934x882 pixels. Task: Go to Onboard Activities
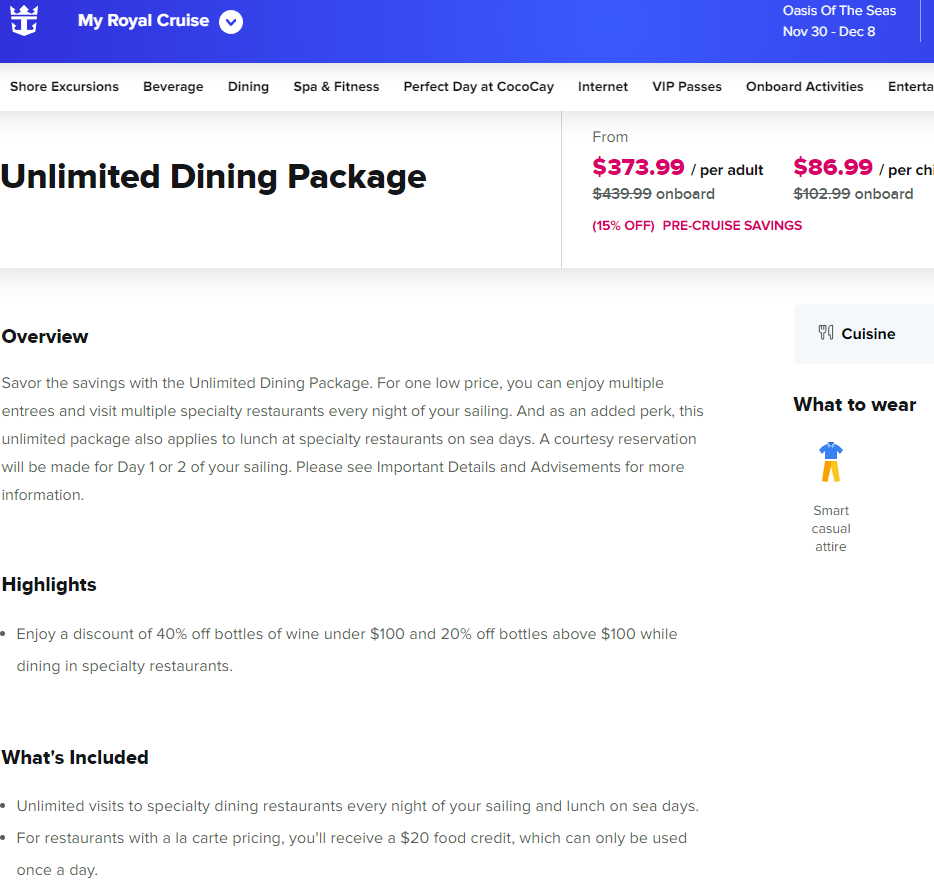coord(805,87)
